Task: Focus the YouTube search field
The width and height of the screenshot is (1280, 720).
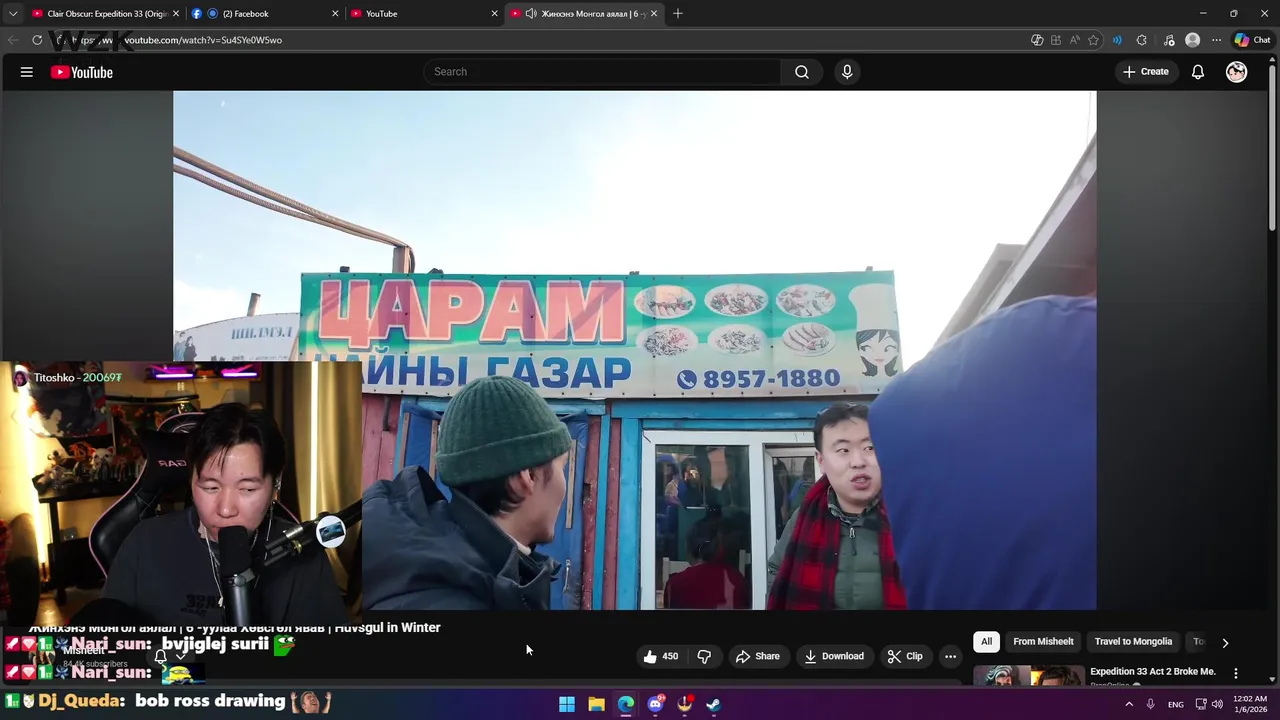Action: pyautogui.click(x=602, y=72)
